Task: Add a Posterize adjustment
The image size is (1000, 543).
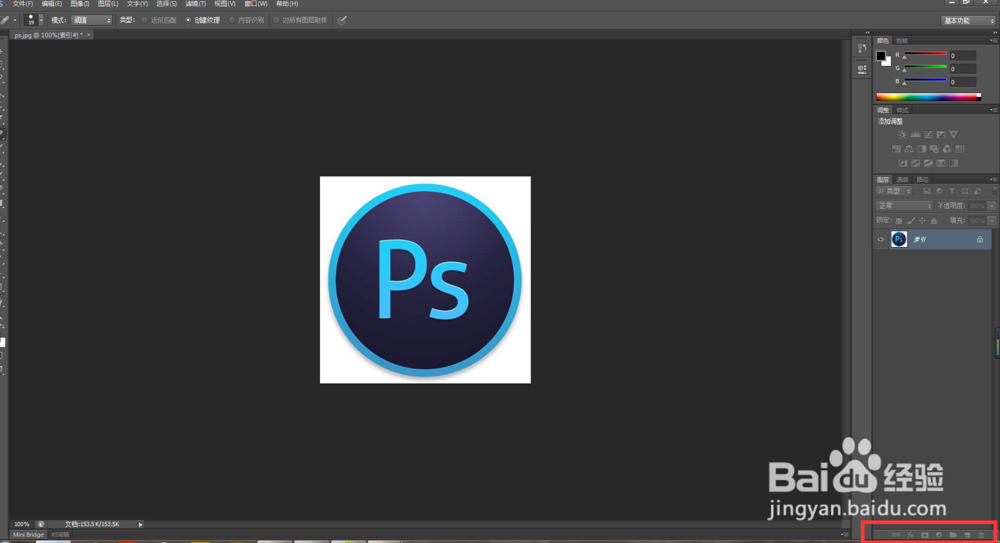Action: click(x=915, y=163)
